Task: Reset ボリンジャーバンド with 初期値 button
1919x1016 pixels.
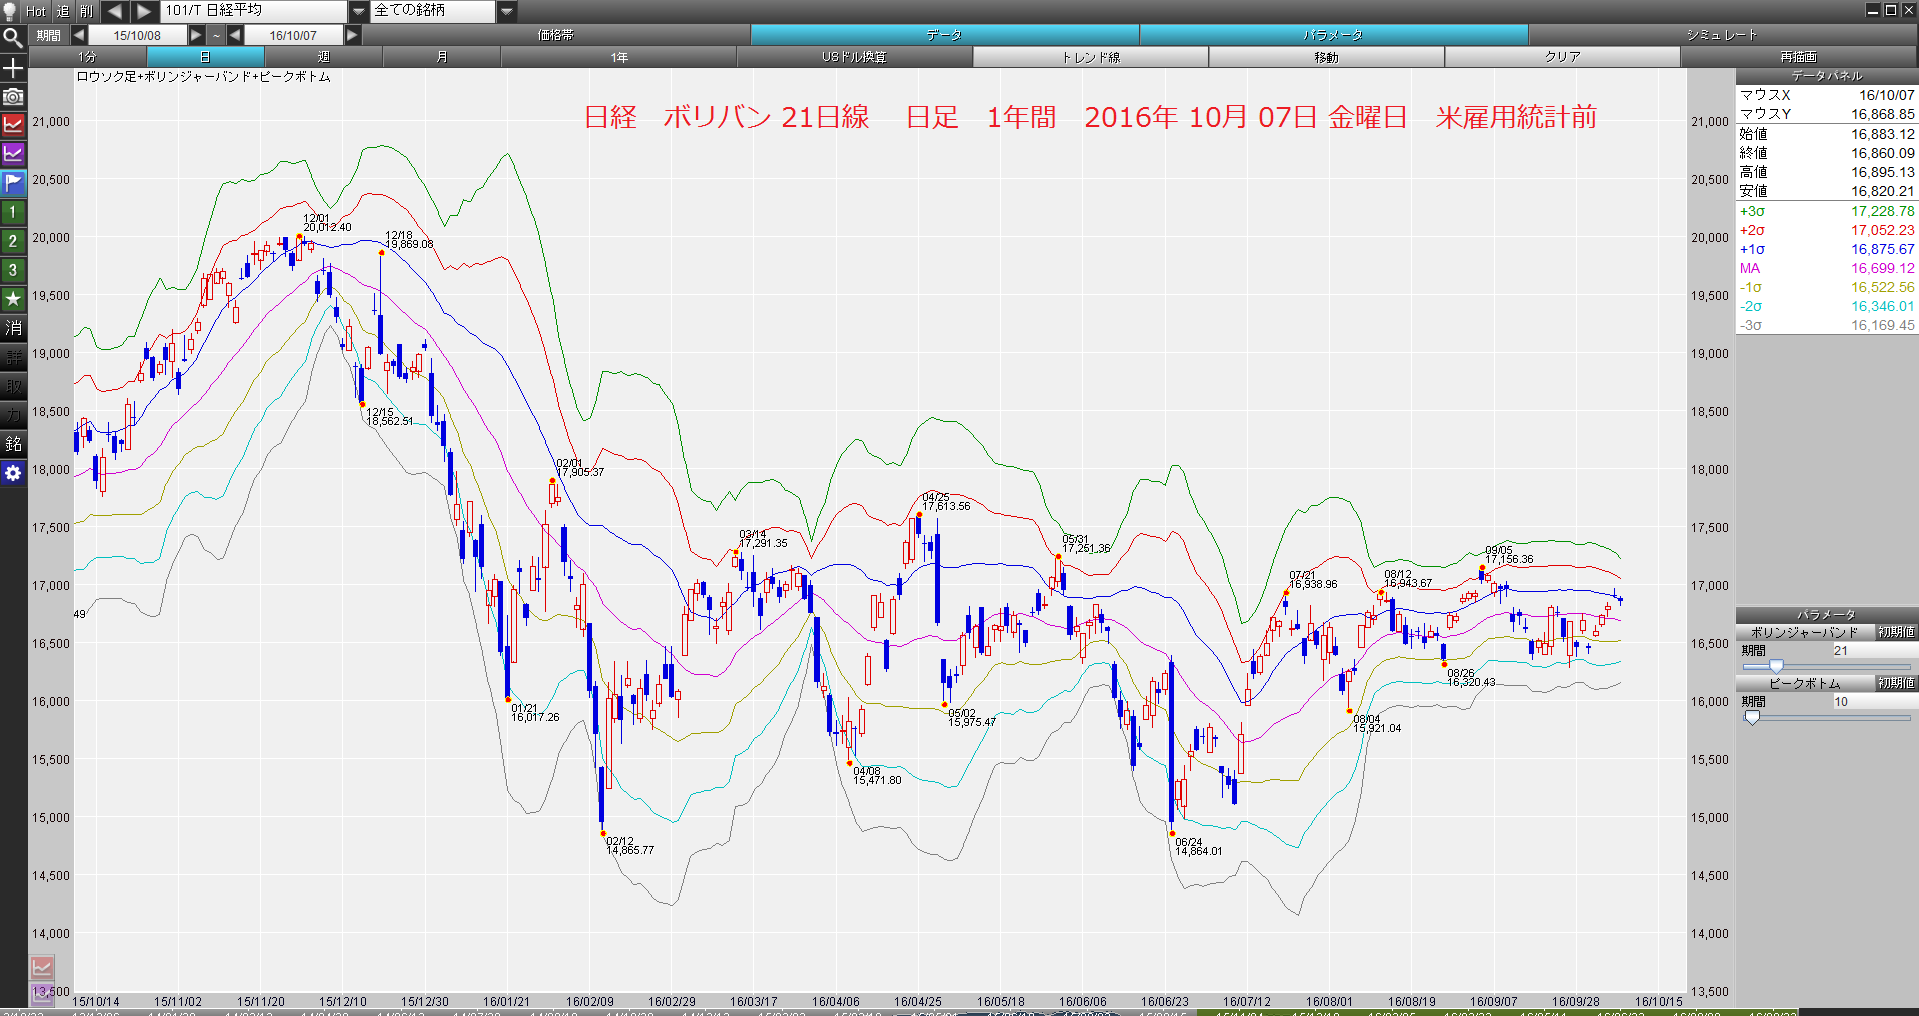Action: (x=1896, y=632)
